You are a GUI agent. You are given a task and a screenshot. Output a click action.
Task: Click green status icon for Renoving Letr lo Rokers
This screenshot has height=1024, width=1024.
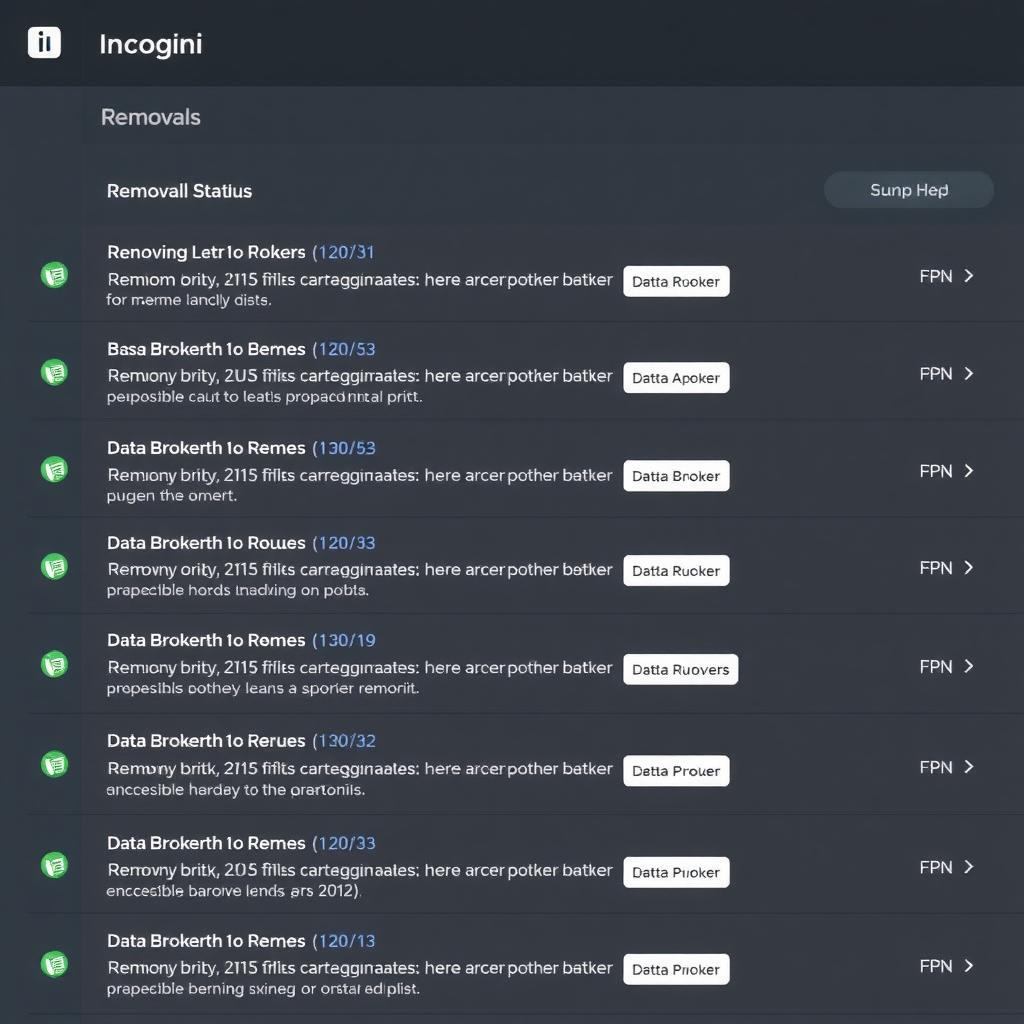(54, 275)
